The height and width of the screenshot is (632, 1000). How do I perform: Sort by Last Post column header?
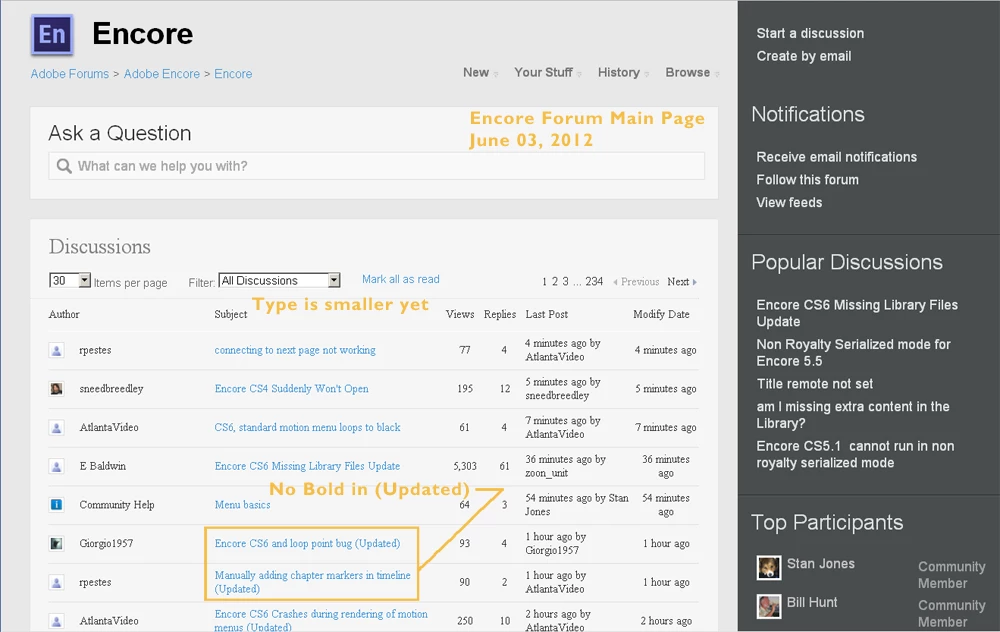coord(546,314)
